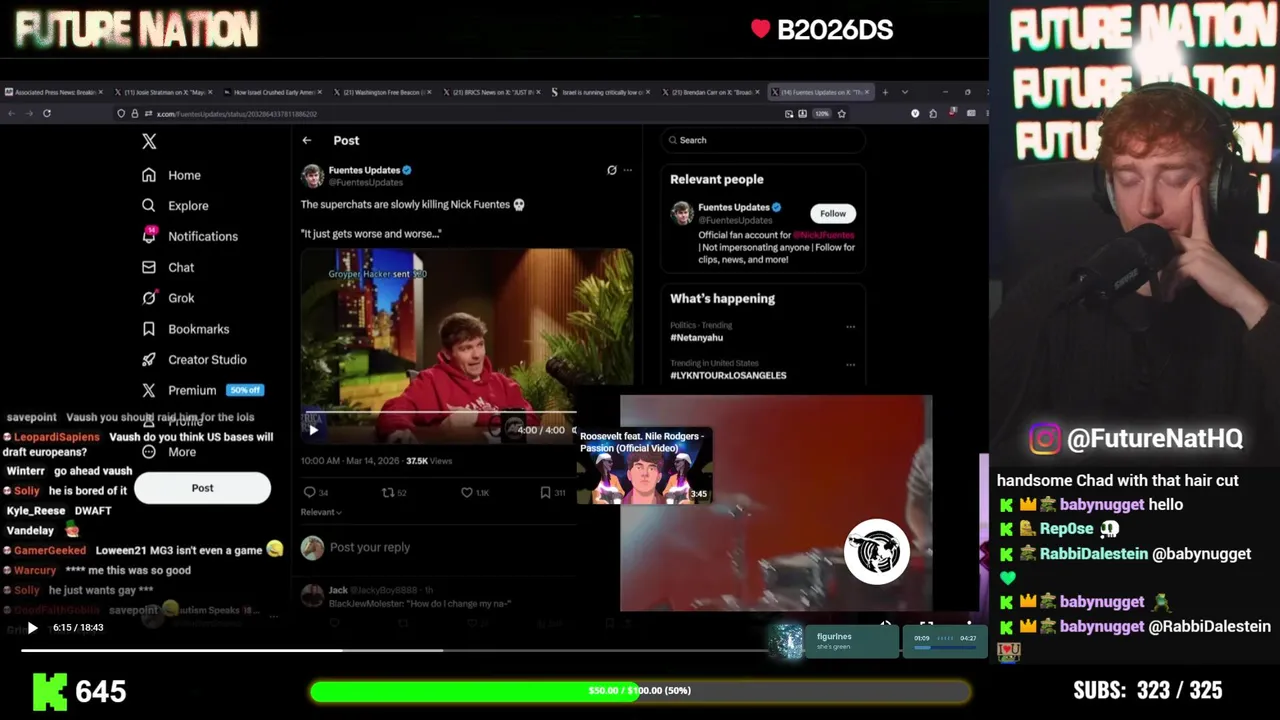This screenshot has height=720, width=1280.
Task: Open Notifications in the X sidebar
Action: click(x=190, y=236)
